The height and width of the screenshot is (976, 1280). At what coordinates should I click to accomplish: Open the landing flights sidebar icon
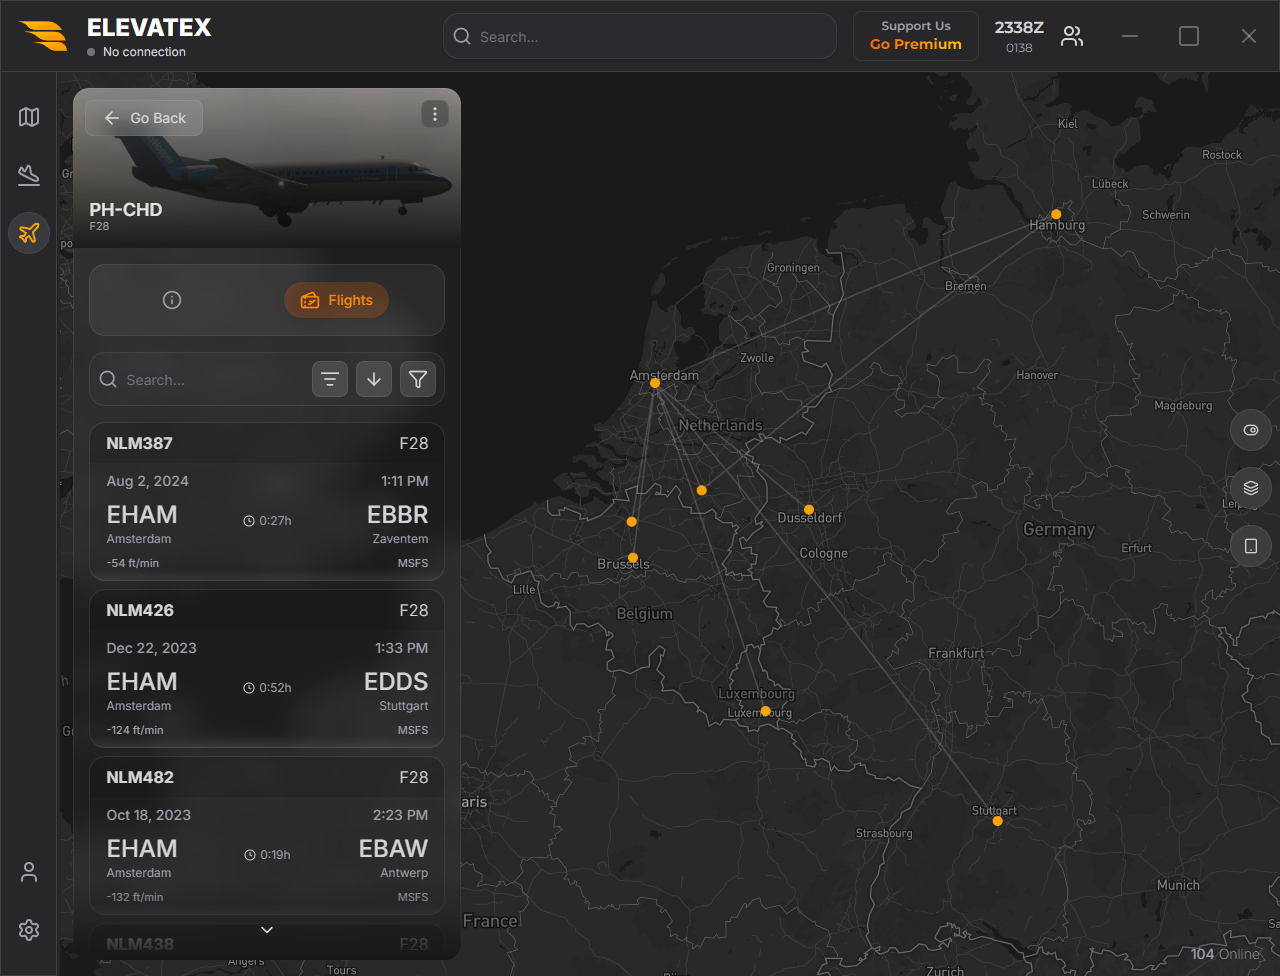click(29, 175)
